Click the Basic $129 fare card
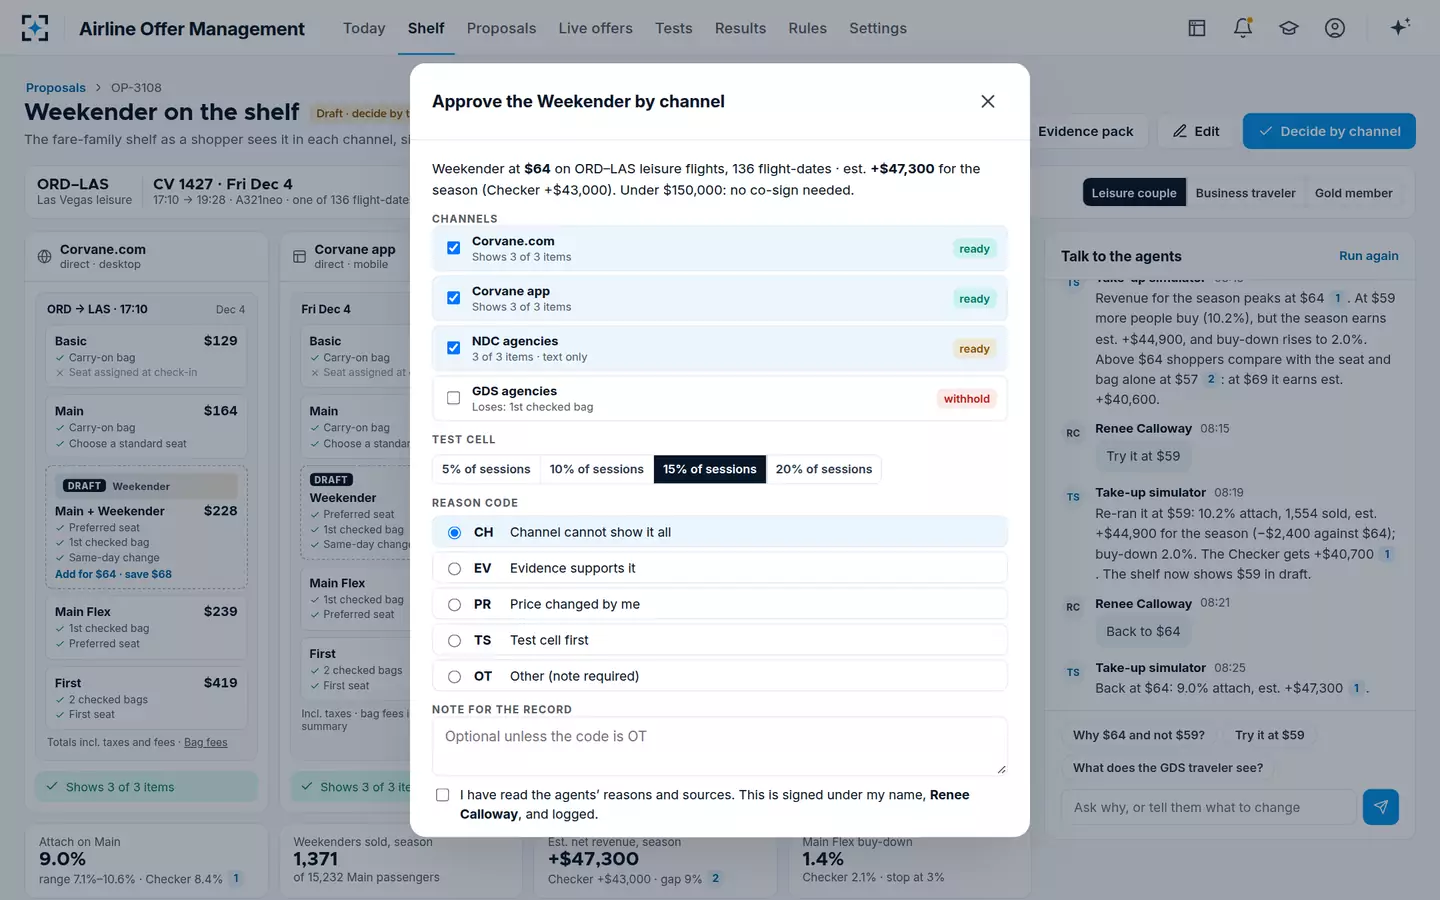This screenshot has width=1440, height=900. click(x=146, y=356)
